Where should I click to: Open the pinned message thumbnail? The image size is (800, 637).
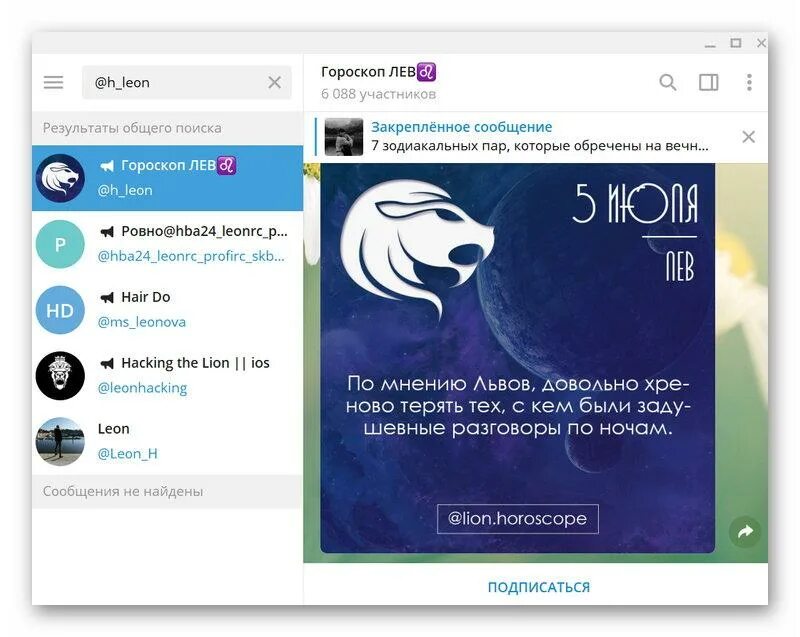pos(344,137)
